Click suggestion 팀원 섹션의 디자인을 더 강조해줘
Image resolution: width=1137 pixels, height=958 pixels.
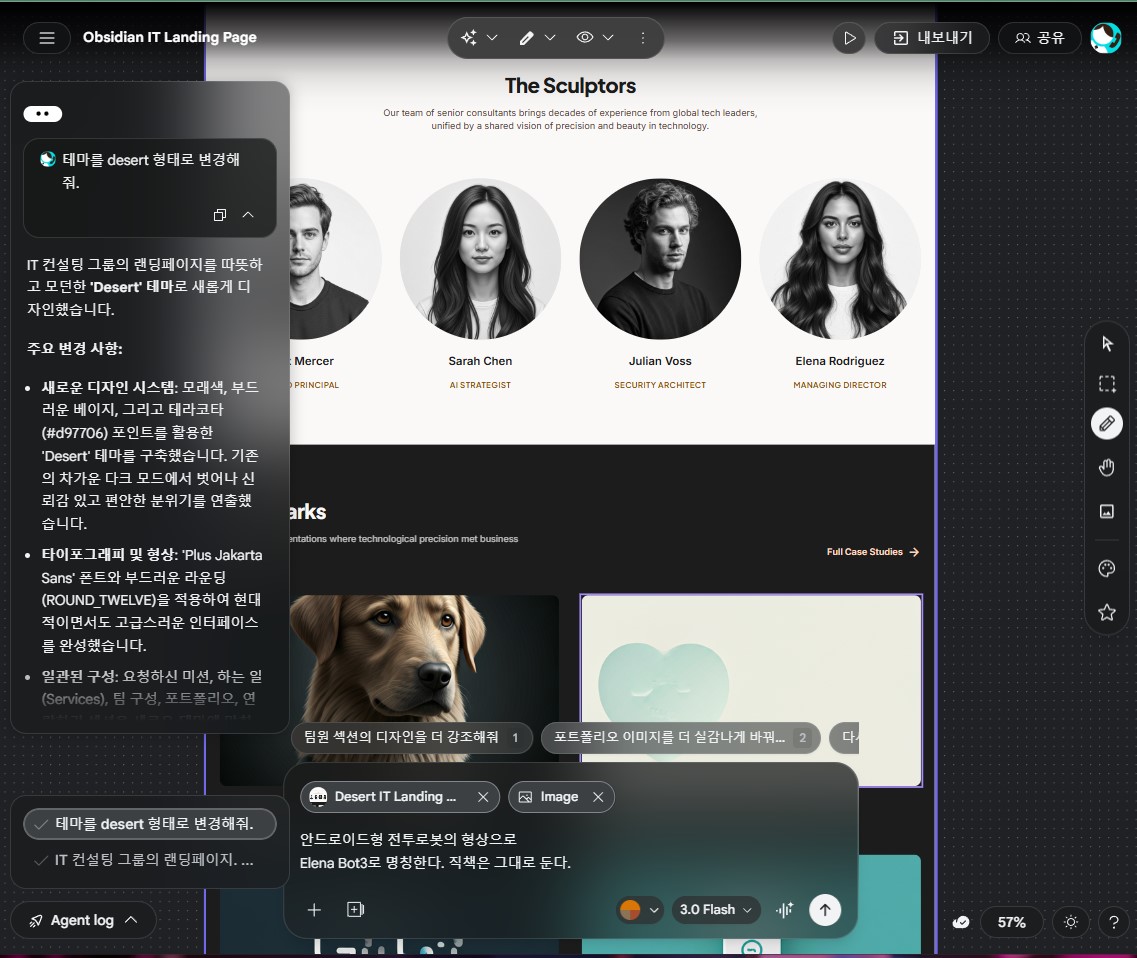click(x=412, y=738)
